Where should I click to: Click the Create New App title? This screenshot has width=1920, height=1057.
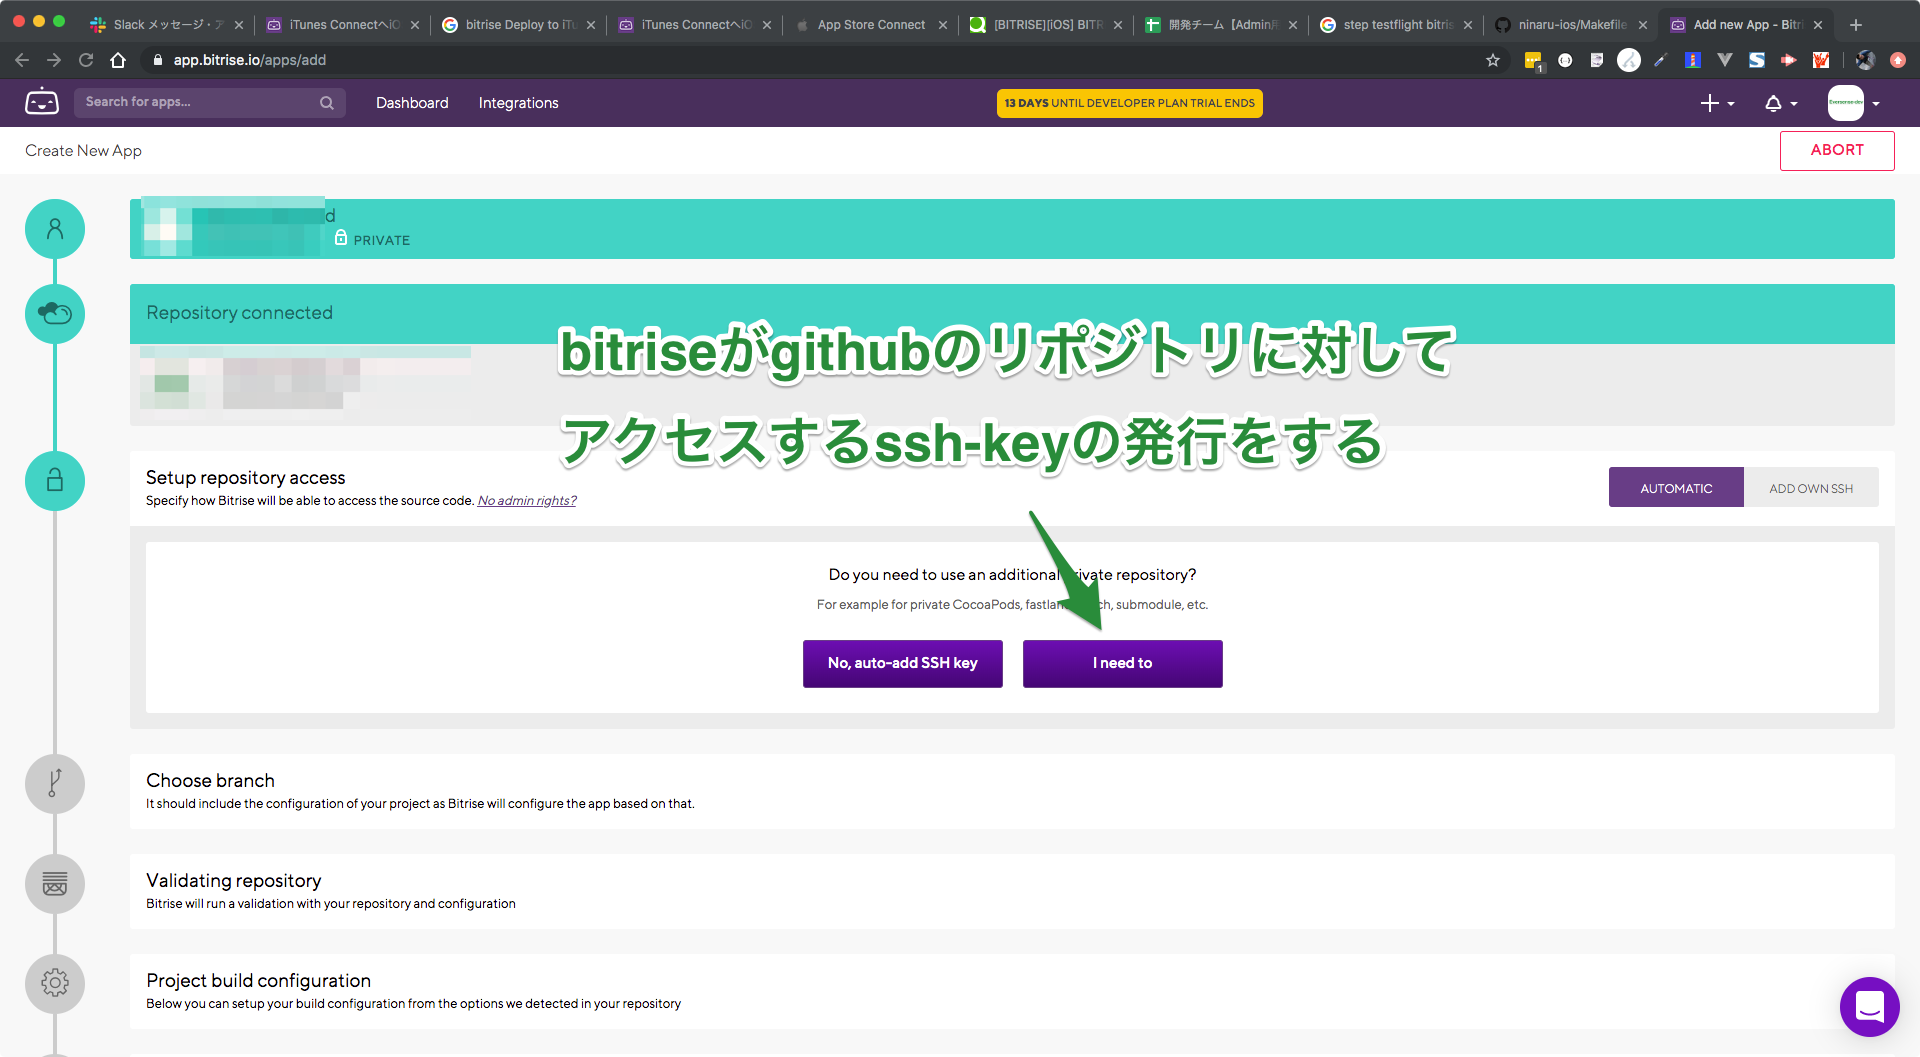pyautogui.click(x=83, y=150)
